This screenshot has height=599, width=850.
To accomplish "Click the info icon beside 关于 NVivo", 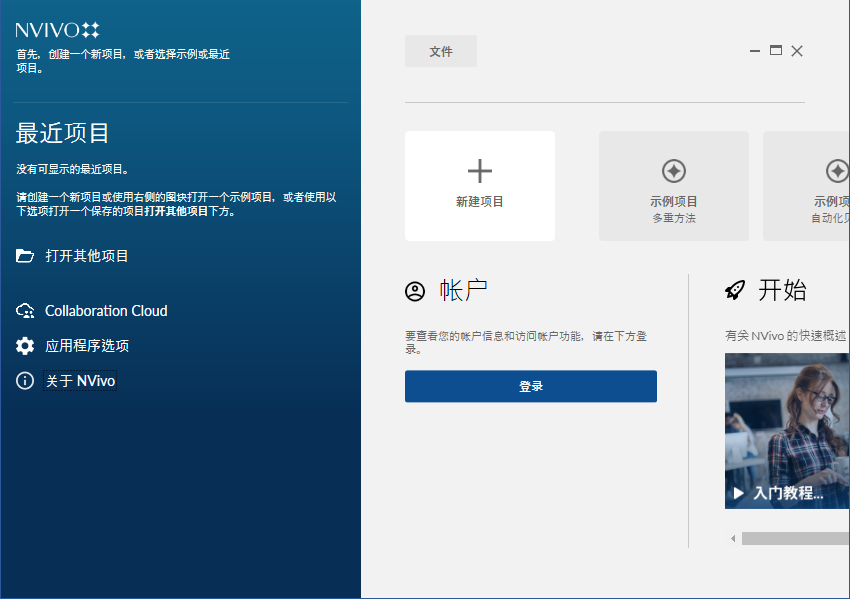I will (x=25, y=381).
